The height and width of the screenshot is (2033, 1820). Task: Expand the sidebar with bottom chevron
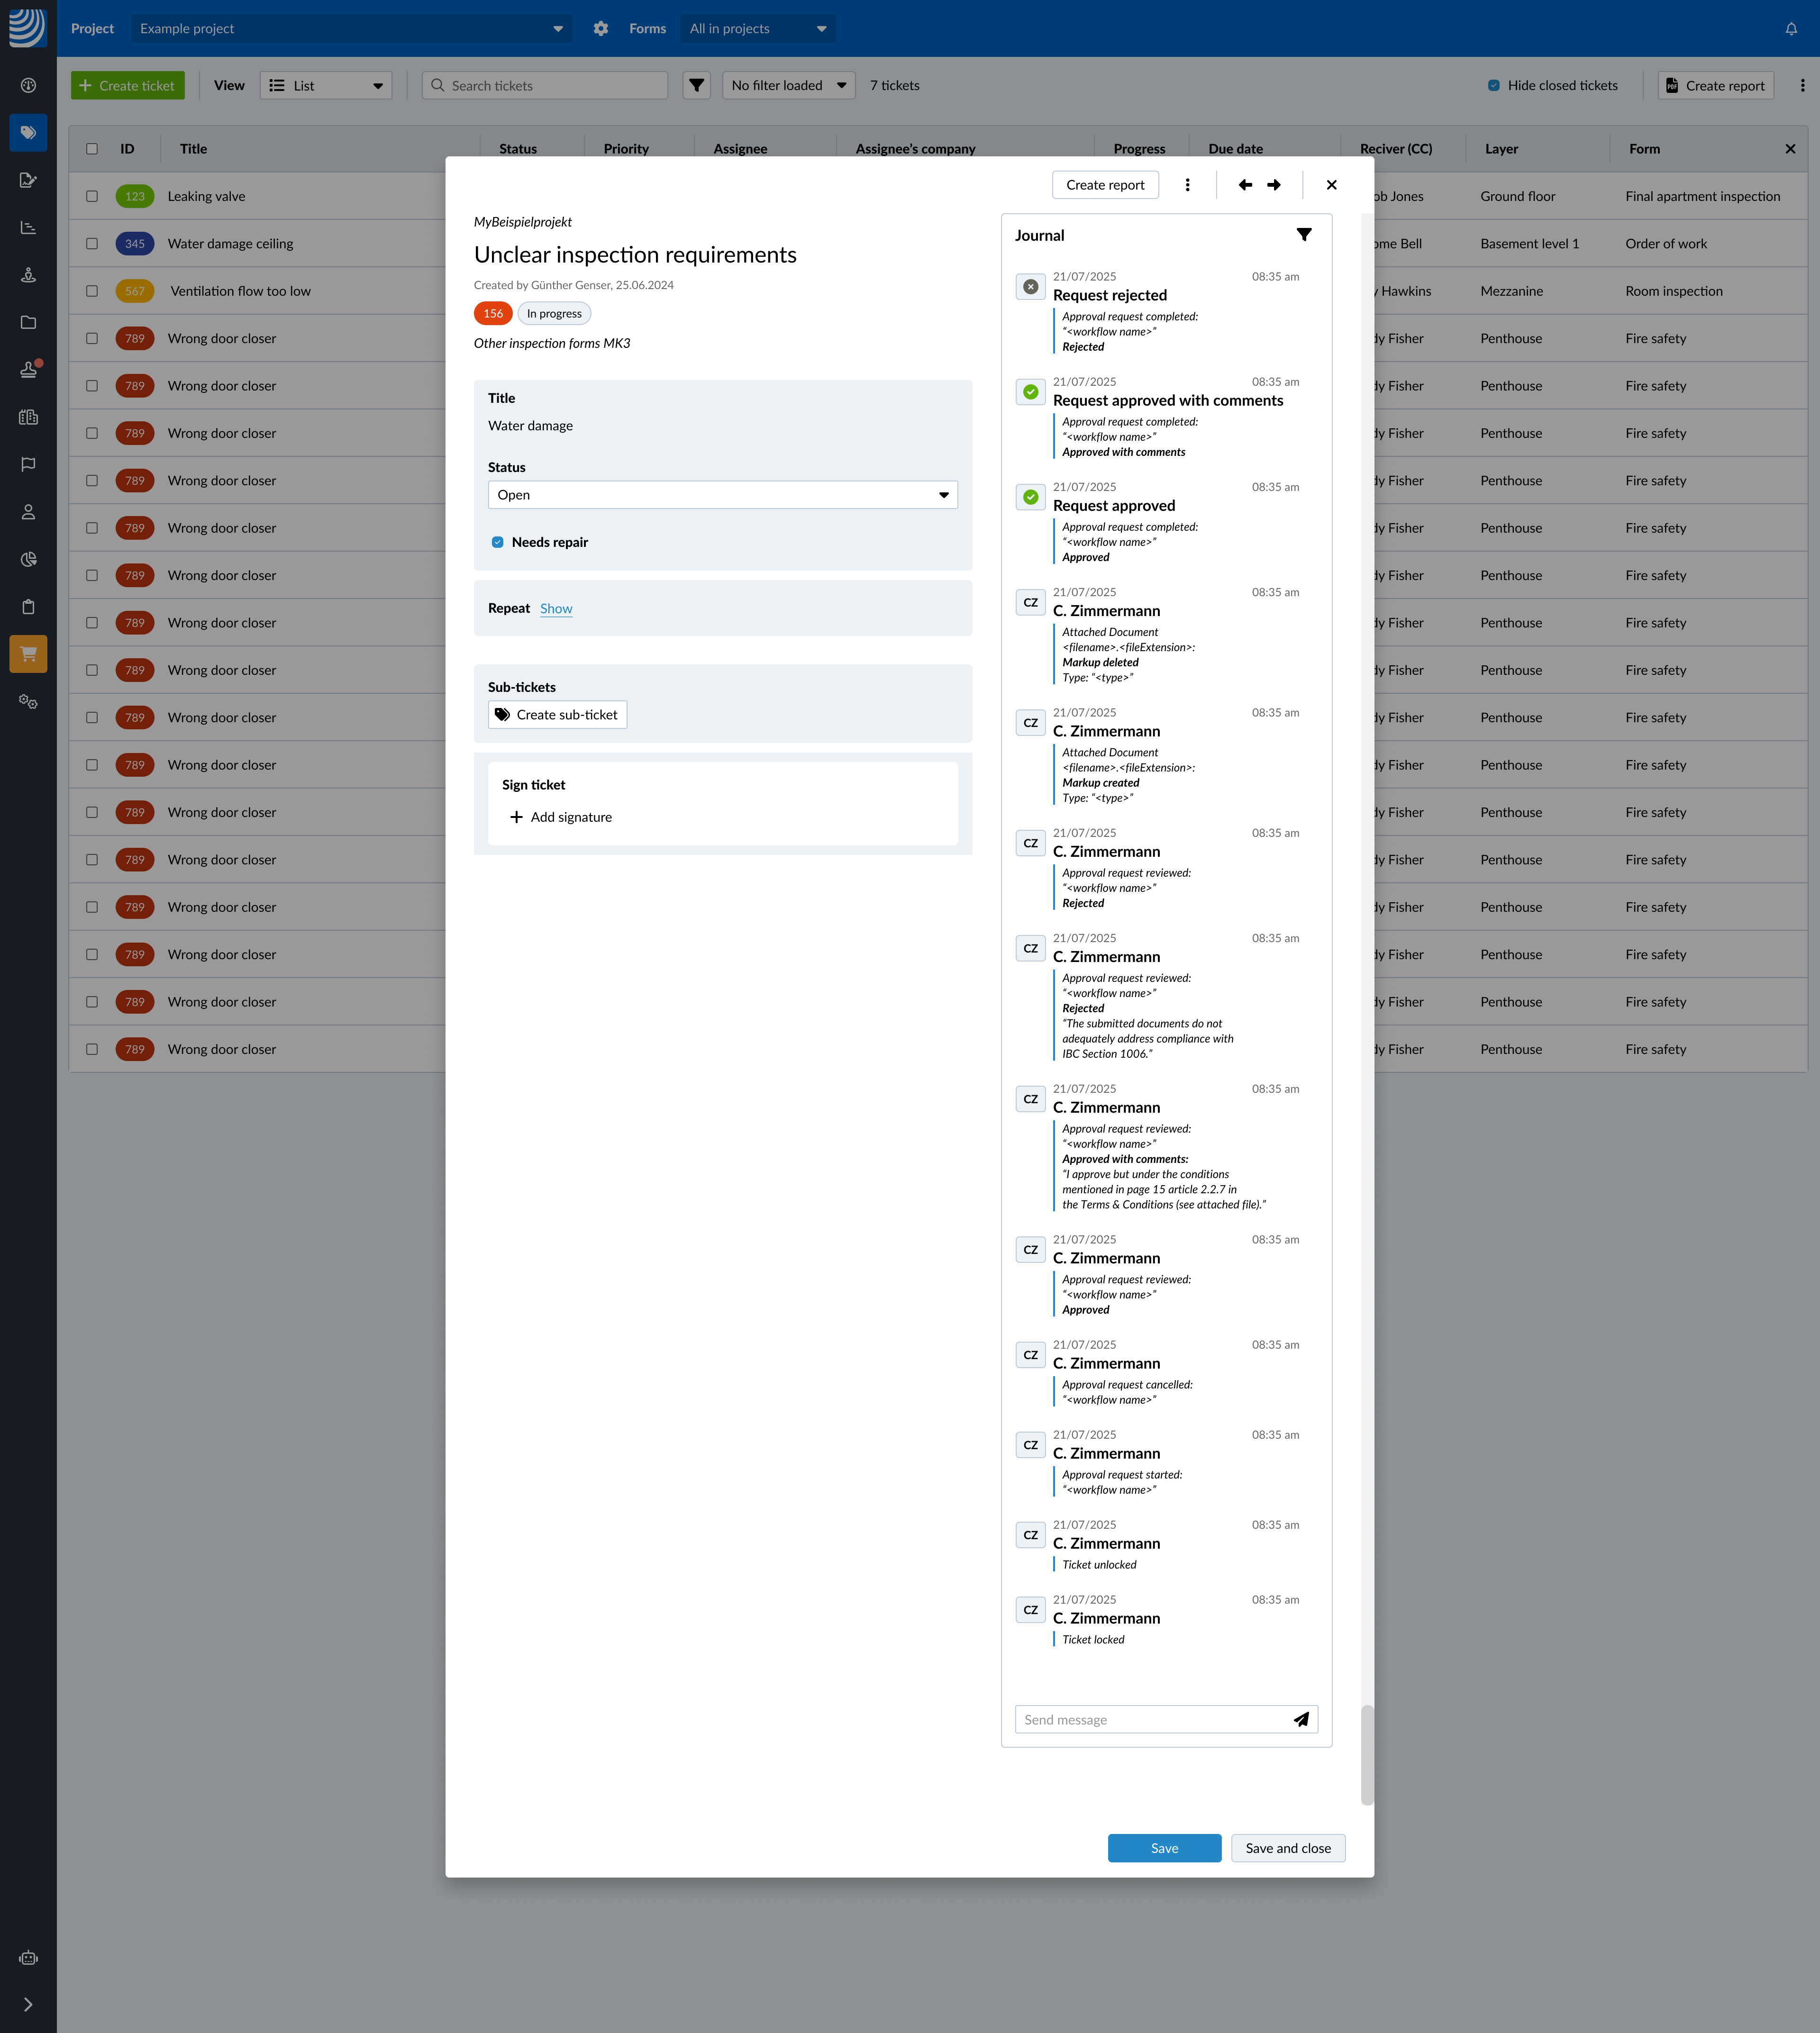tap(28, 2004)
